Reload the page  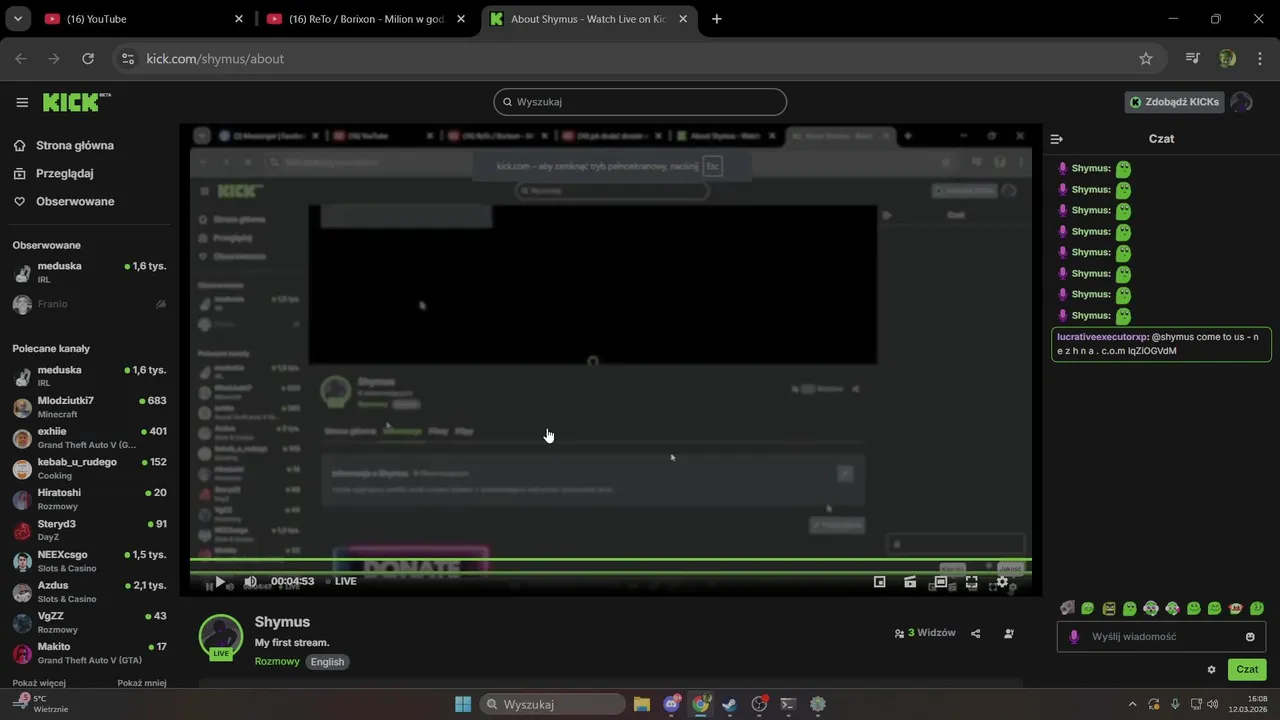click(x=88, y=59)
